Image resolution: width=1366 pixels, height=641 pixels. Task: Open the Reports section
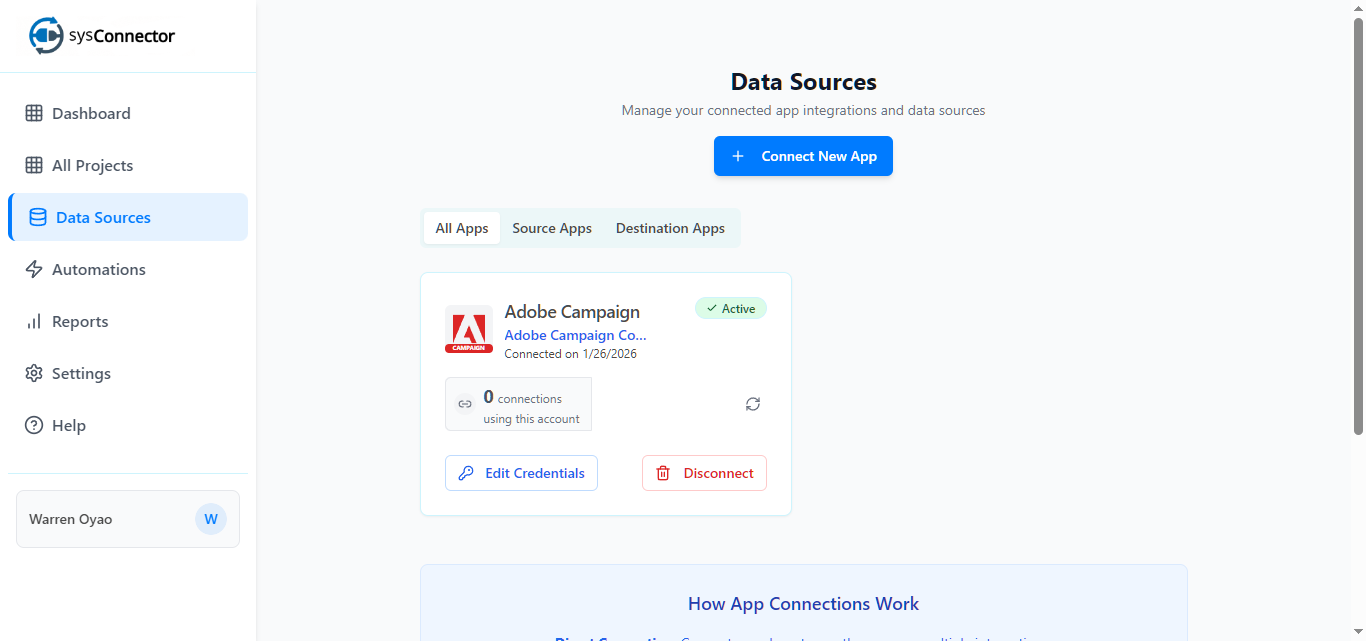tap(128, 321)
